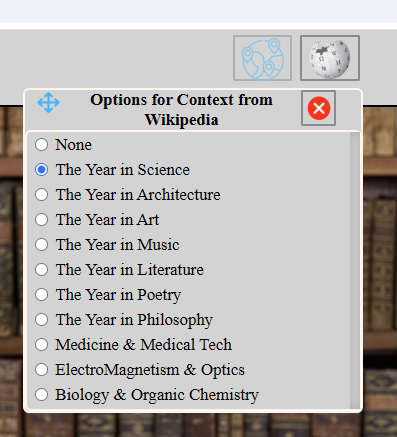Image resolution: width=397 pixels, height=437 pixels.
Task: Click the Options for Context from Wikipedia title
Action: pos(181,109)
